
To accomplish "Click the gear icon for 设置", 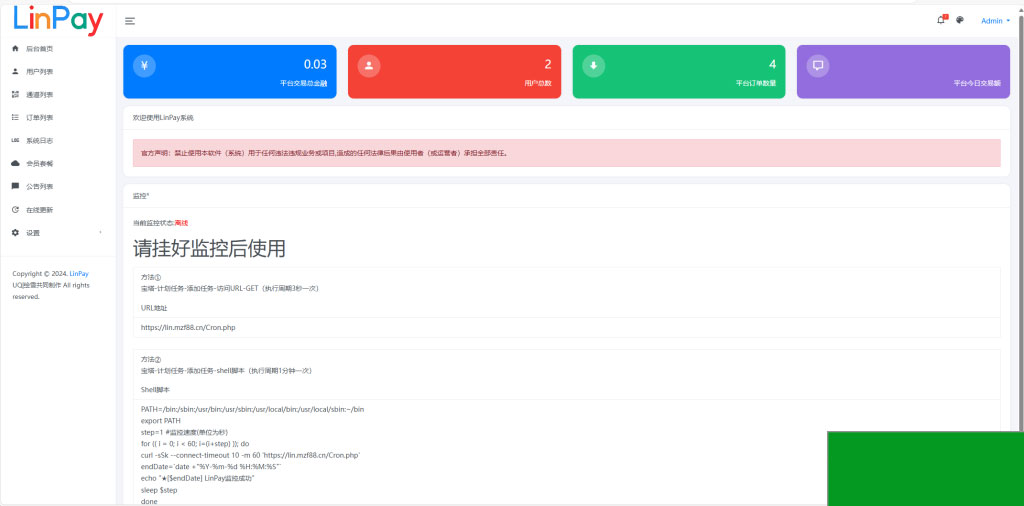I will pos(16,232).
